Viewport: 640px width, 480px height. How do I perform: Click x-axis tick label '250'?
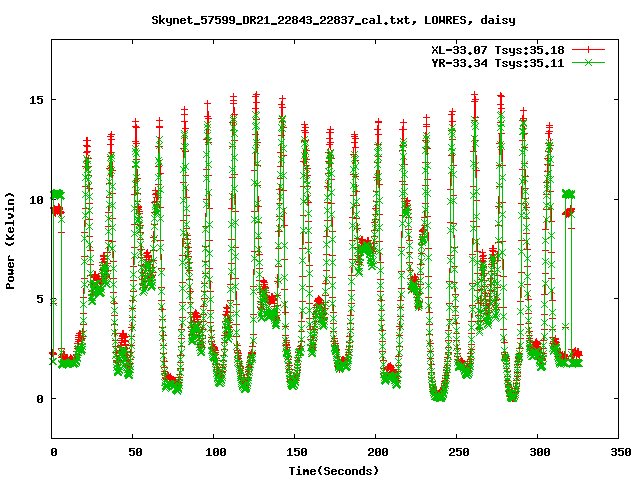459,452
